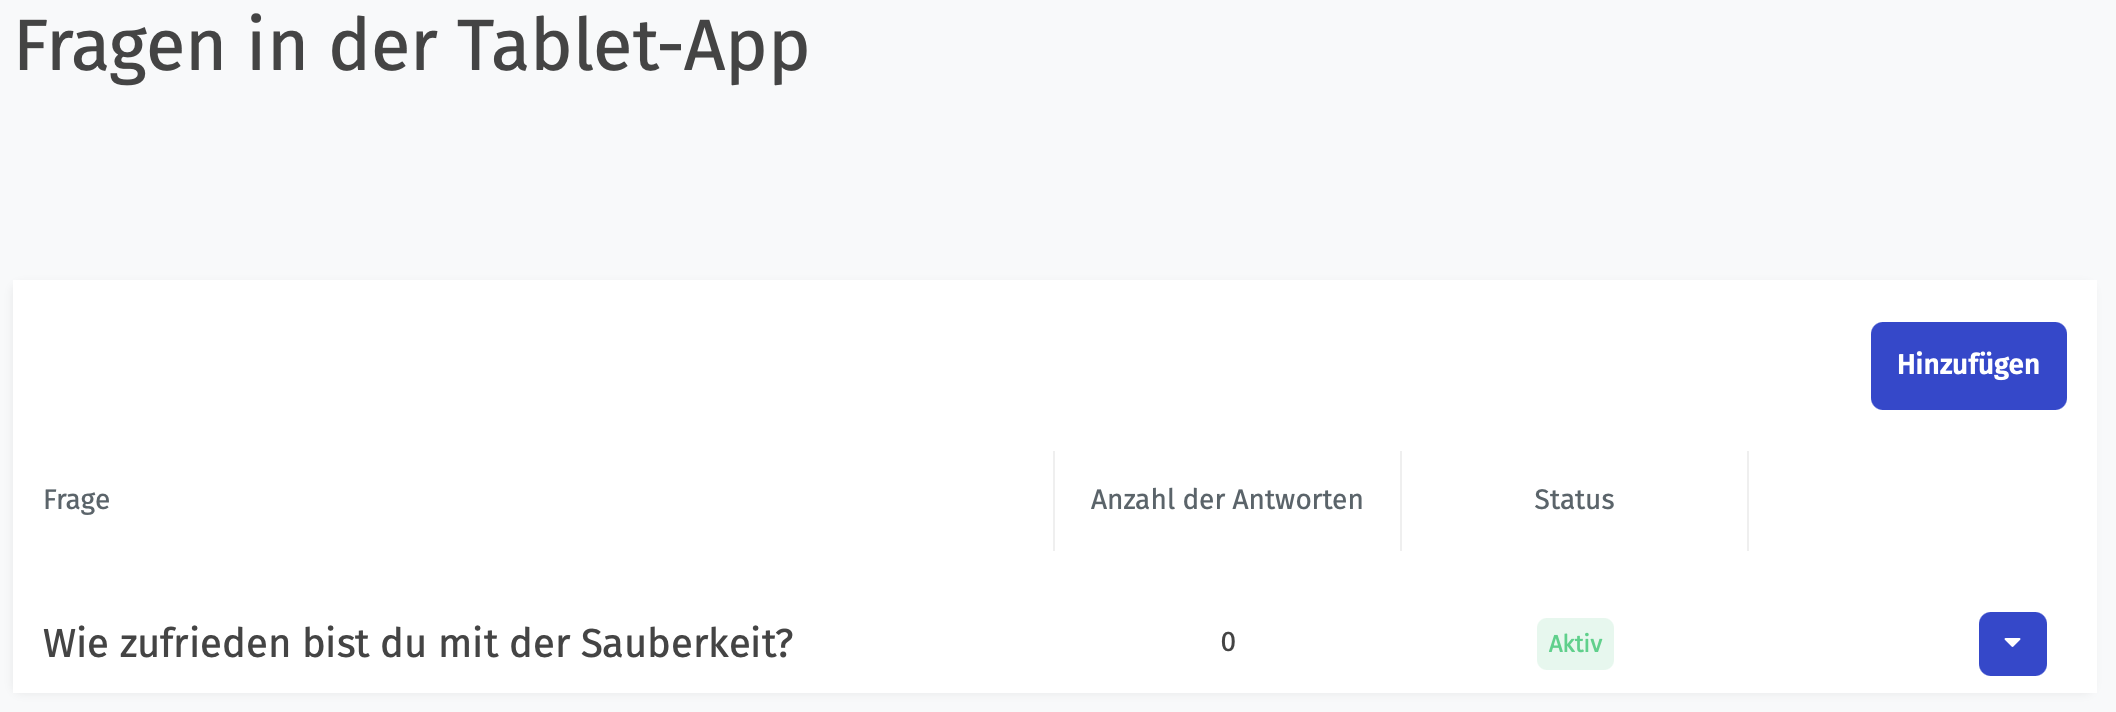
Task: Click the white caret icon in the row action button
Action: point(2013,643)
